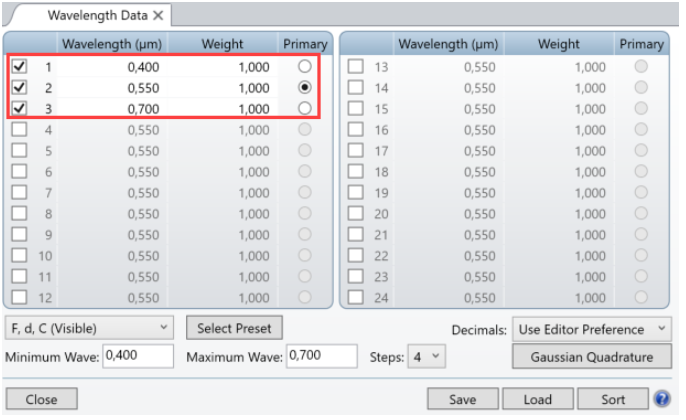Uncheck the wavelength 1 checkbox
The height and width of the screenshot is (420, 686).
click(19, 67)
